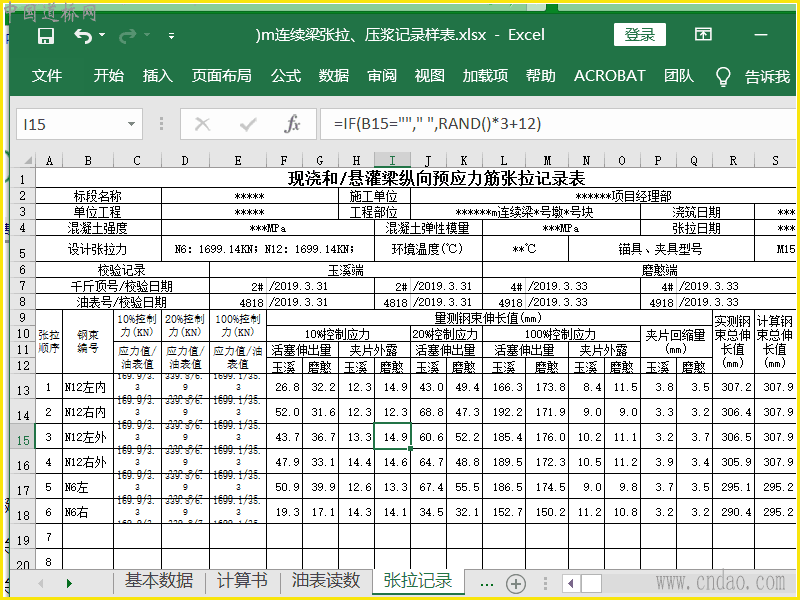Click the Redo arrow icon

click(x=128, y=36)
